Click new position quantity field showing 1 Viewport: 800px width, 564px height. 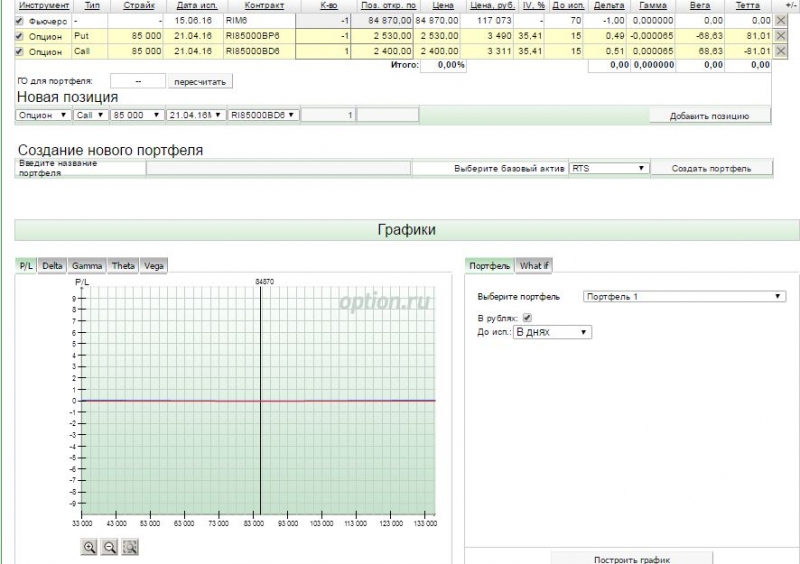coord(328,115)
